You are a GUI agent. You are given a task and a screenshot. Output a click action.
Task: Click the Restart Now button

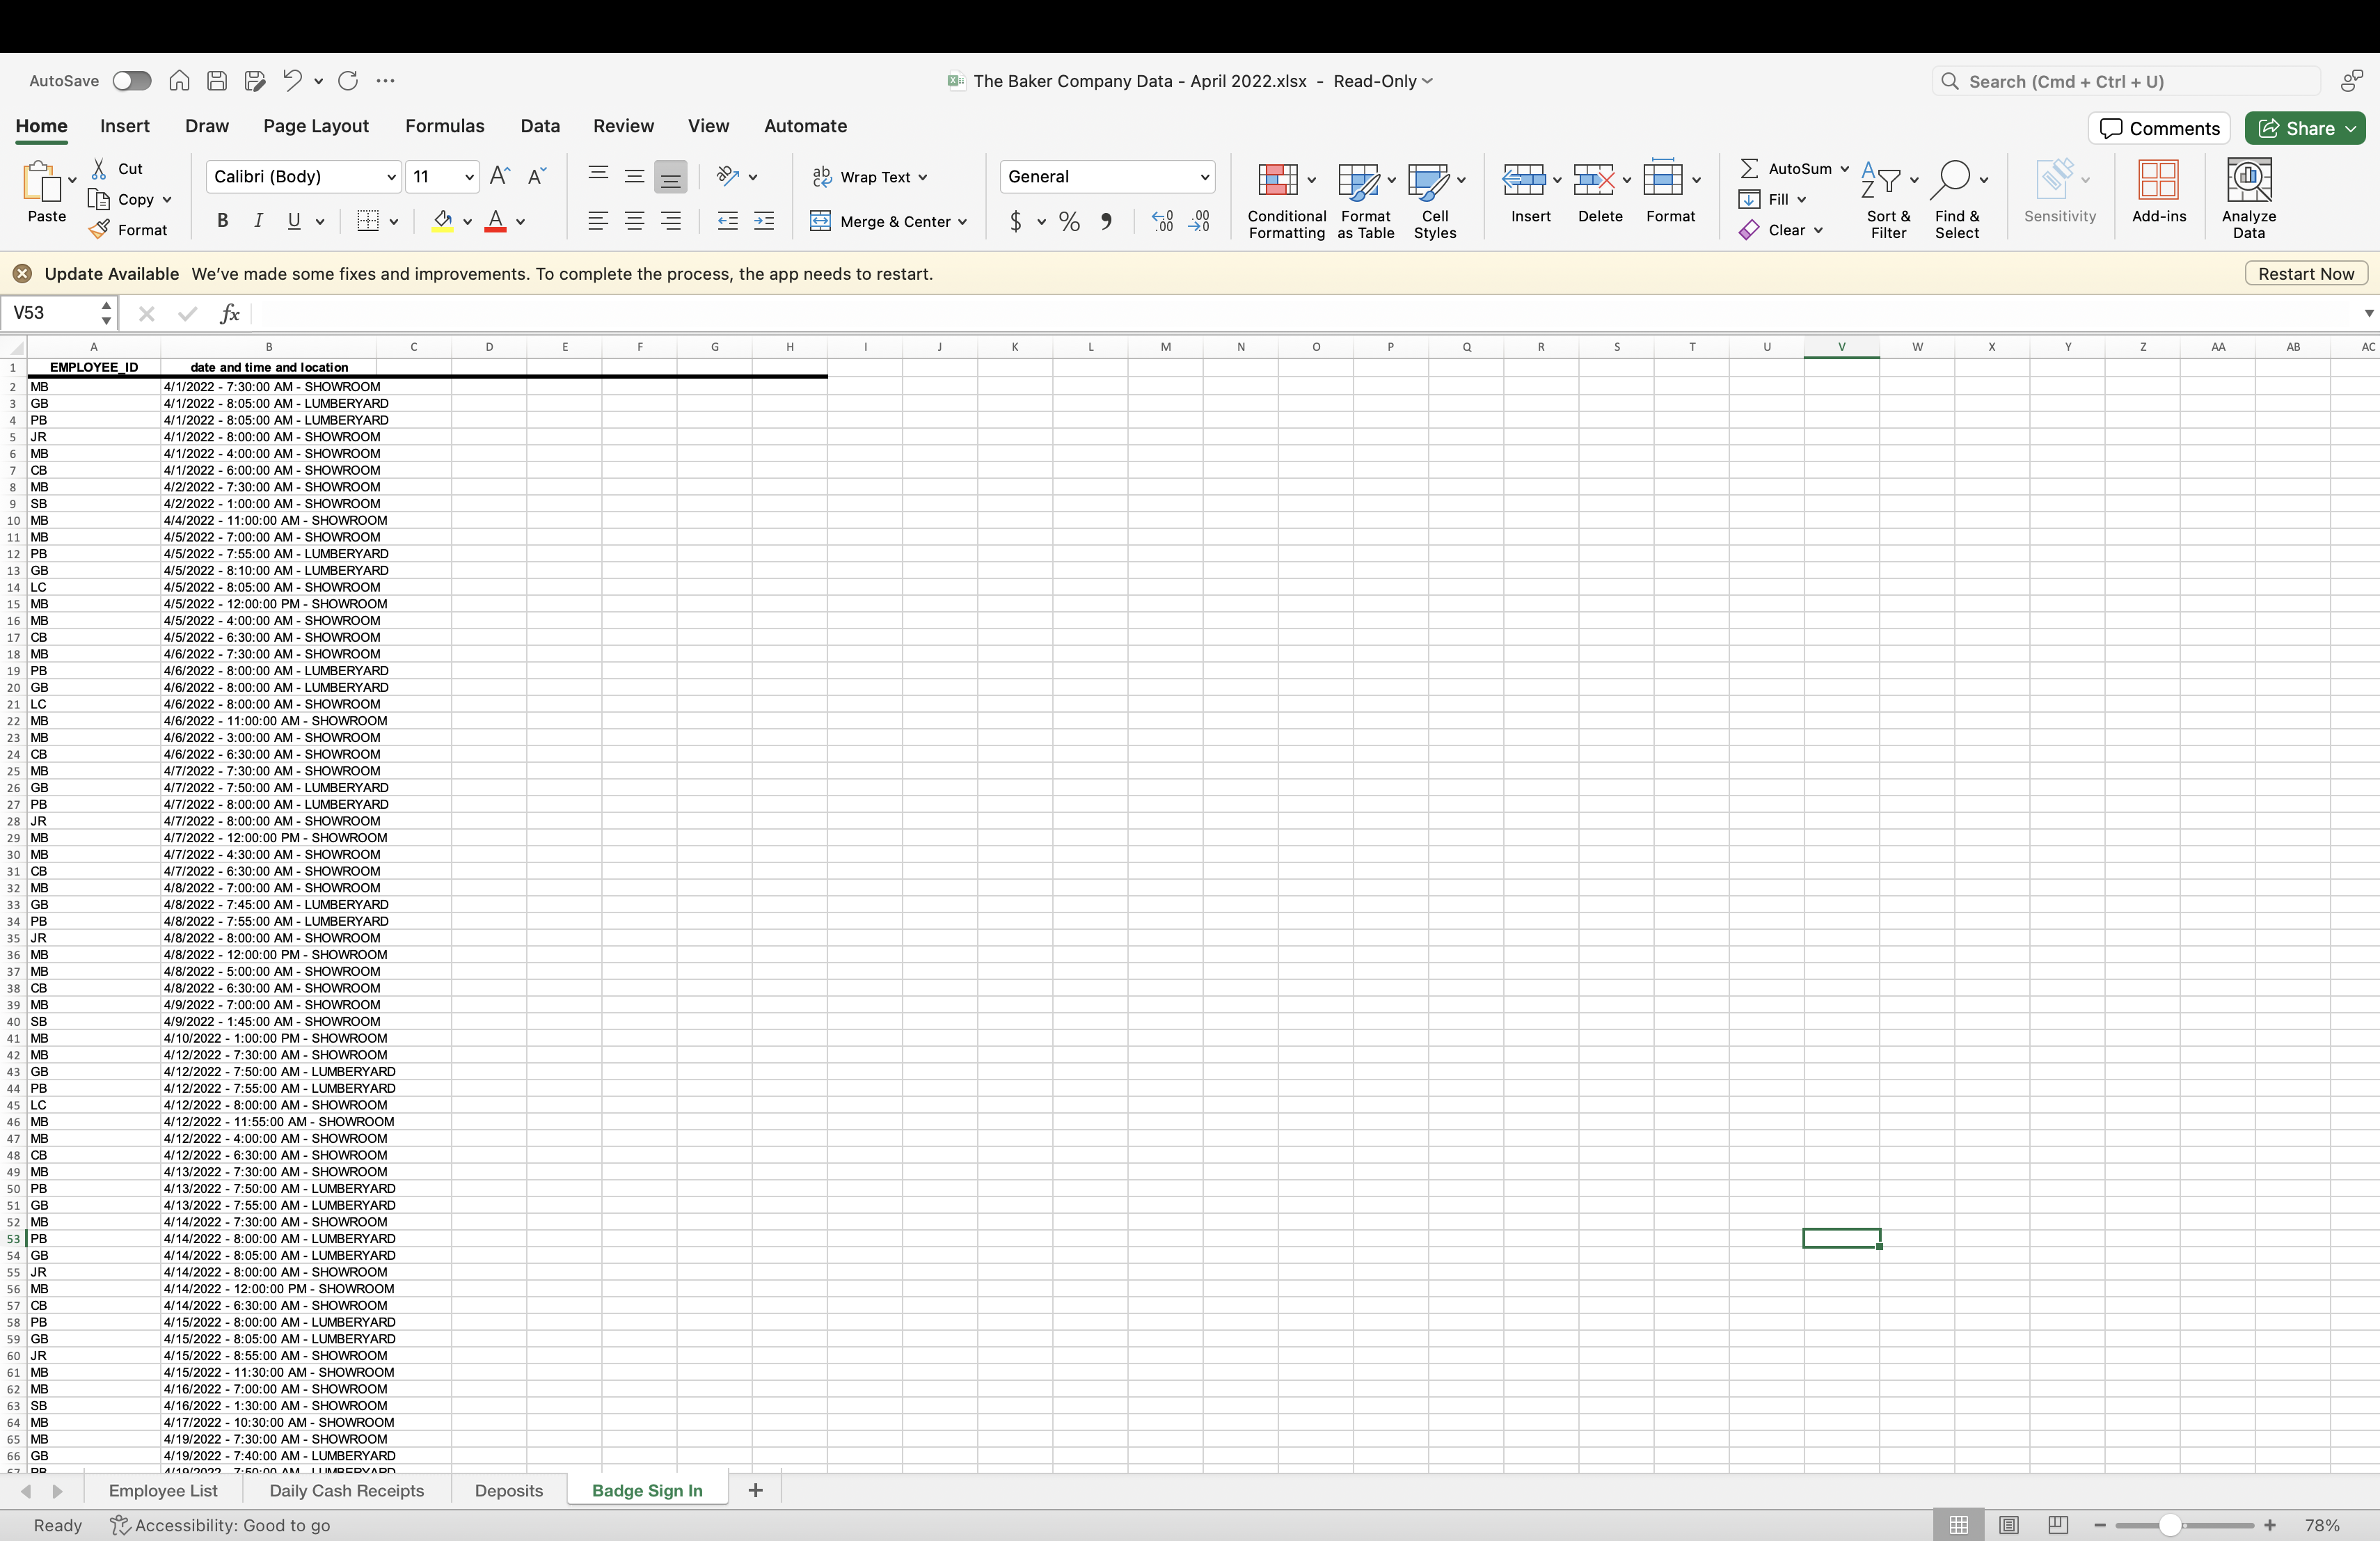(x=2305, y=274)
